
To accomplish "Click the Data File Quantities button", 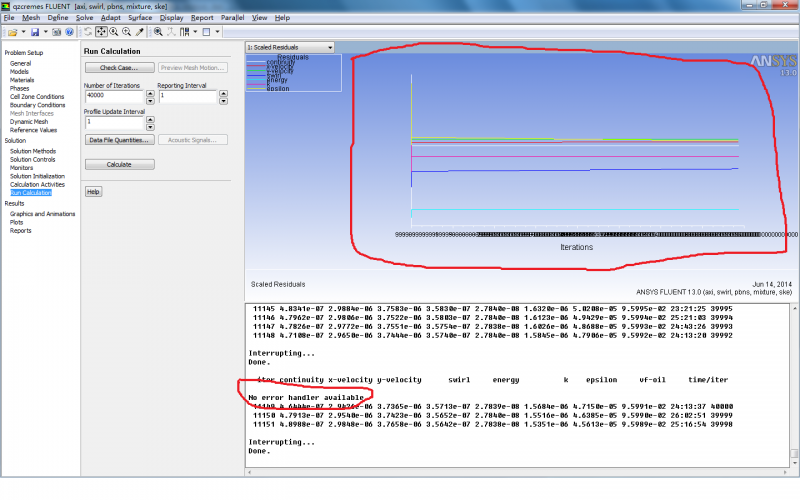I will click(119, 140).
